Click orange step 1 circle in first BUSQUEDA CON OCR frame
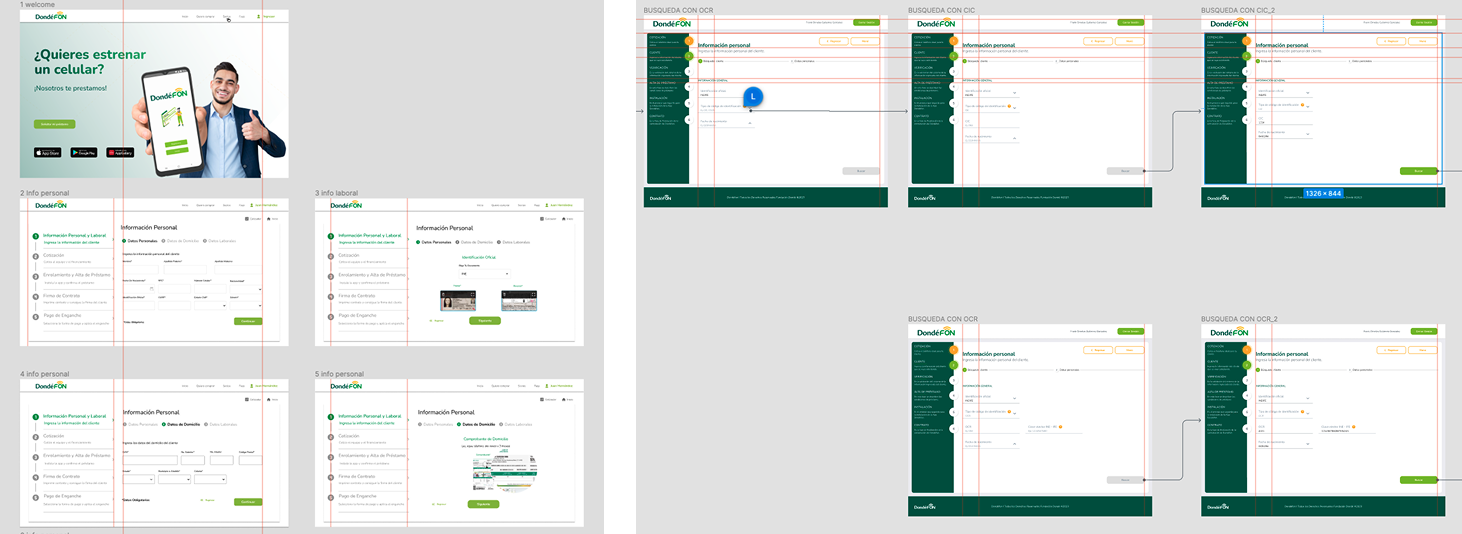Screen dimensions: 1462x534 [x=688, y=41]
